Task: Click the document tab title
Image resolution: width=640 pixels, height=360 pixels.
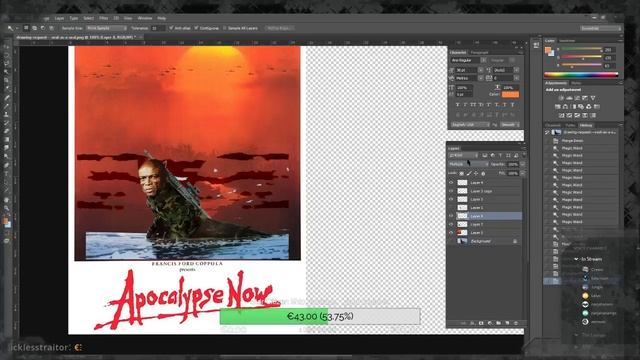Action: (x=76, y=37)
